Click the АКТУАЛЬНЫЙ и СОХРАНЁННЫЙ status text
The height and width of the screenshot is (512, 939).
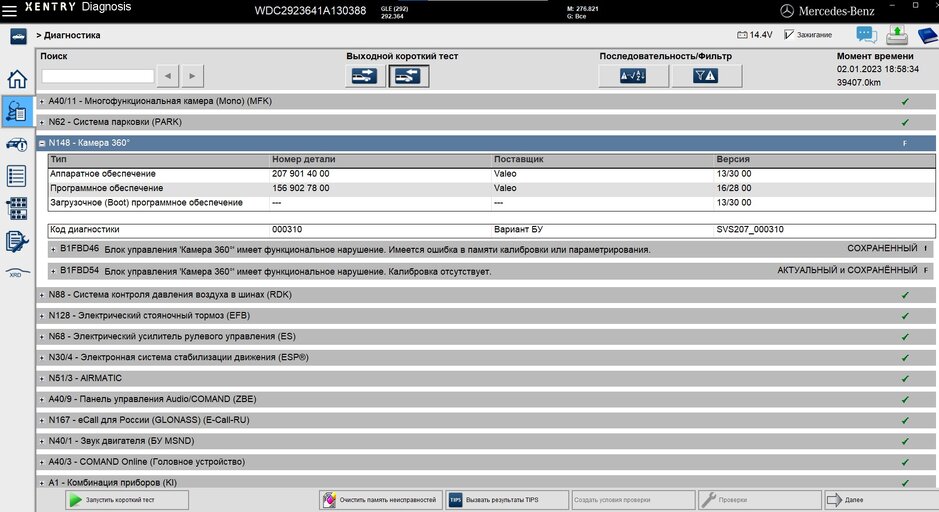click(x=847, y=271)
